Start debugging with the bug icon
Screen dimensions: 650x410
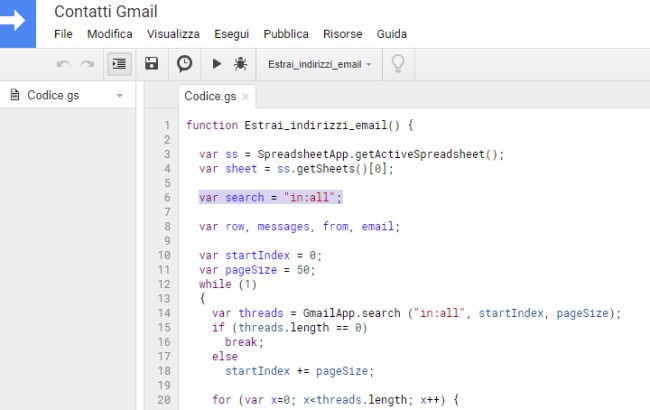pyautogui.click(x=240, y=64)
